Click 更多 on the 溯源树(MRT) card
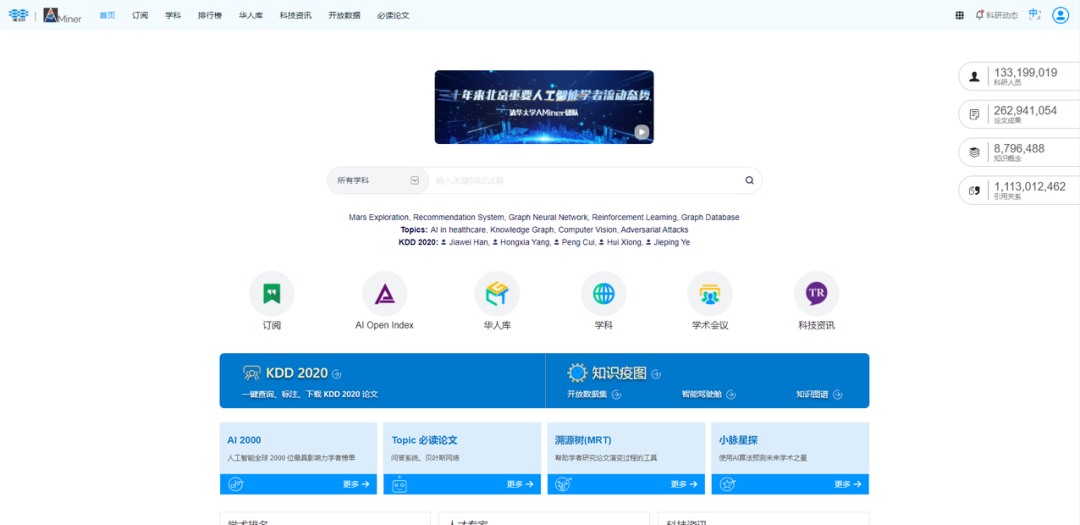 (684, 484)
